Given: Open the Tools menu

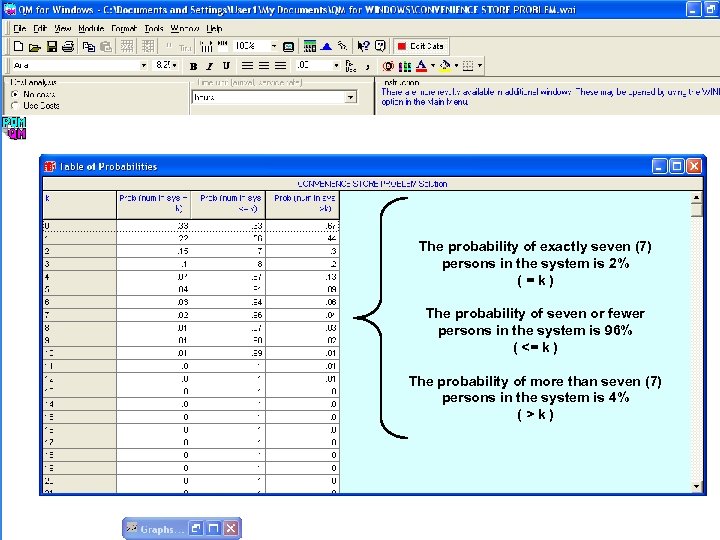Looking at the screenshot, I should pyautogui.click(x=154, y=28).
